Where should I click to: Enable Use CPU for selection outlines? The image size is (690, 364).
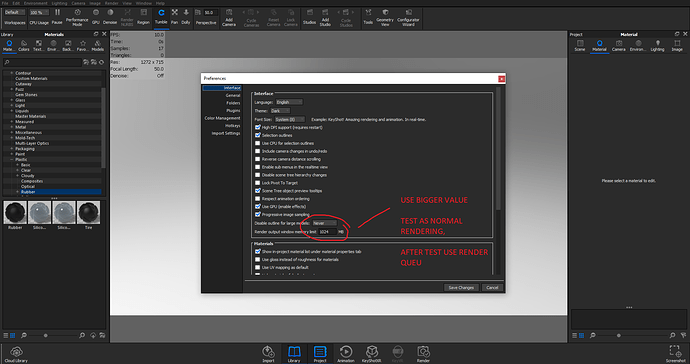coord(258,143)
